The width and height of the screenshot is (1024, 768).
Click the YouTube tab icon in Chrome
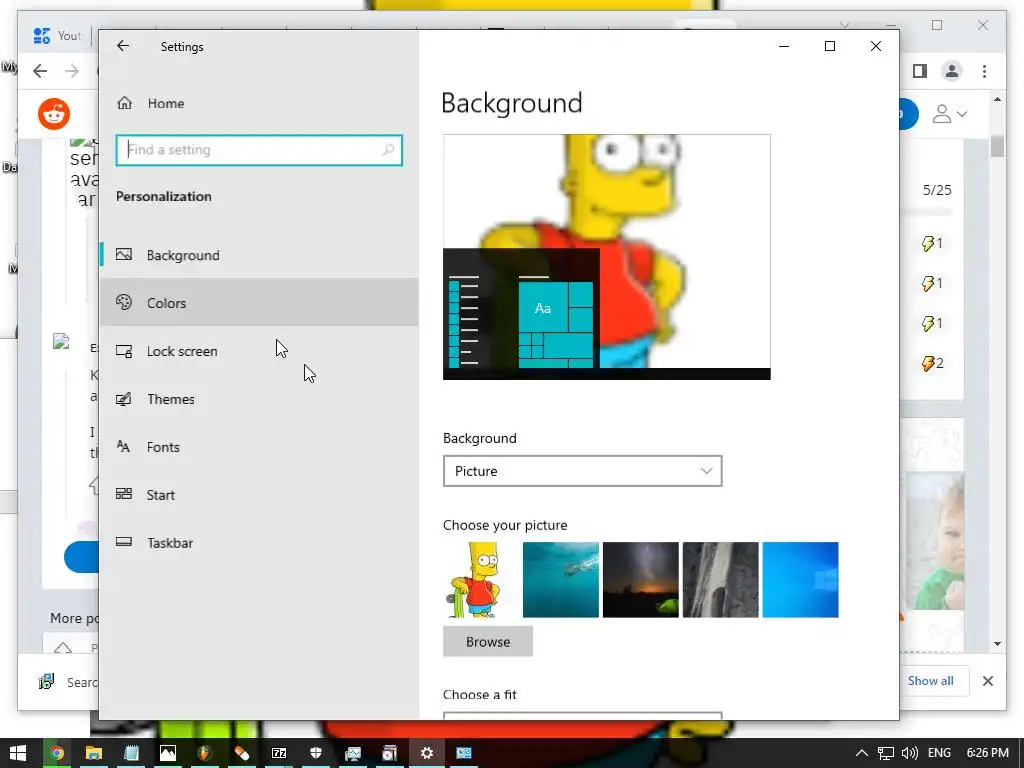click(x=41, y=36)
